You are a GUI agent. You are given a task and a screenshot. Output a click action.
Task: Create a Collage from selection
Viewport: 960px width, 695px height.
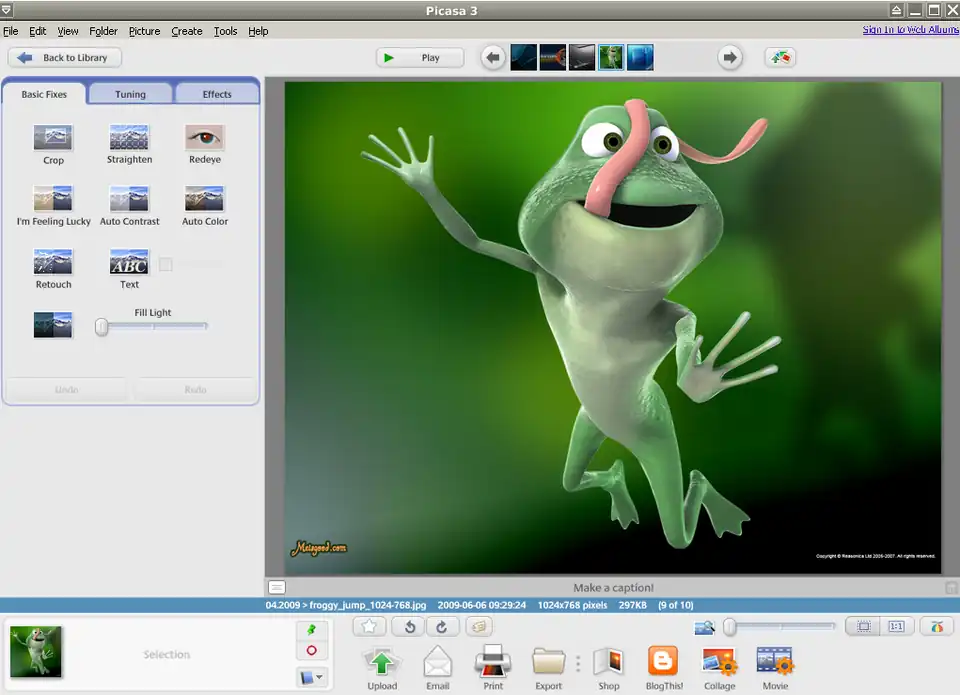click(719, 662)
